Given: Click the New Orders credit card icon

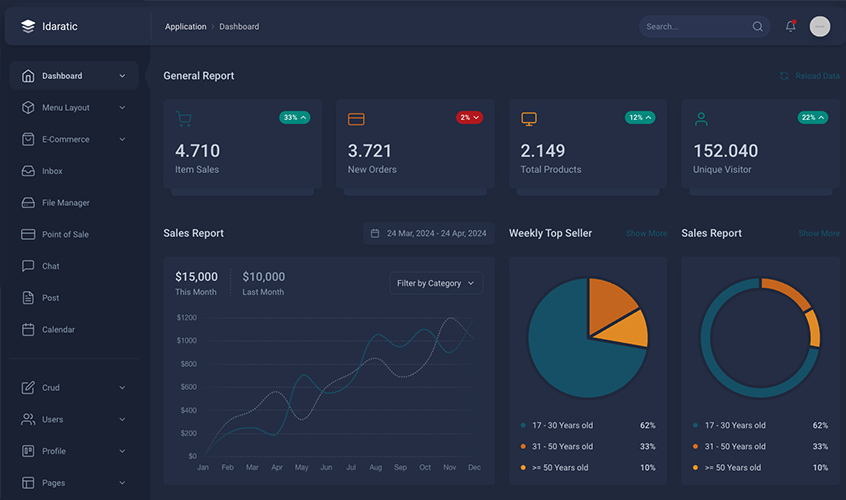Looking at the screenshot, I should (x=356, y=119).
